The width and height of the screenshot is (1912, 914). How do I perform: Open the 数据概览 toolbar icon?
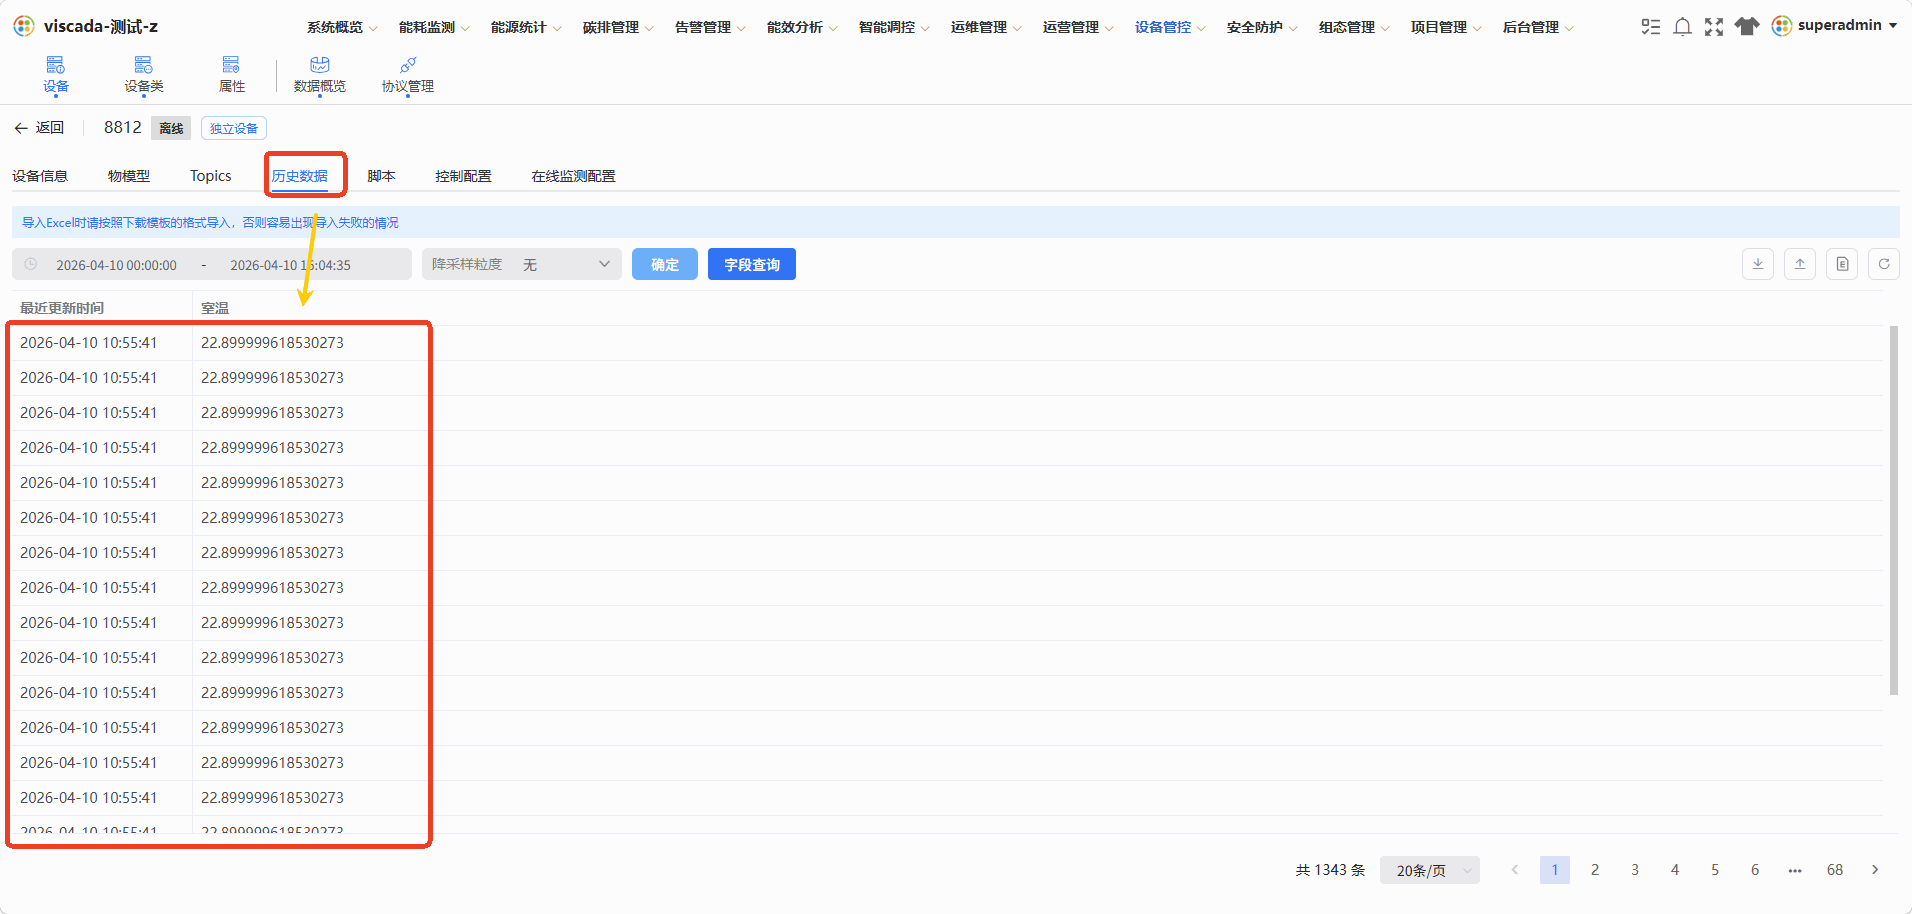[x=320, y=75]
